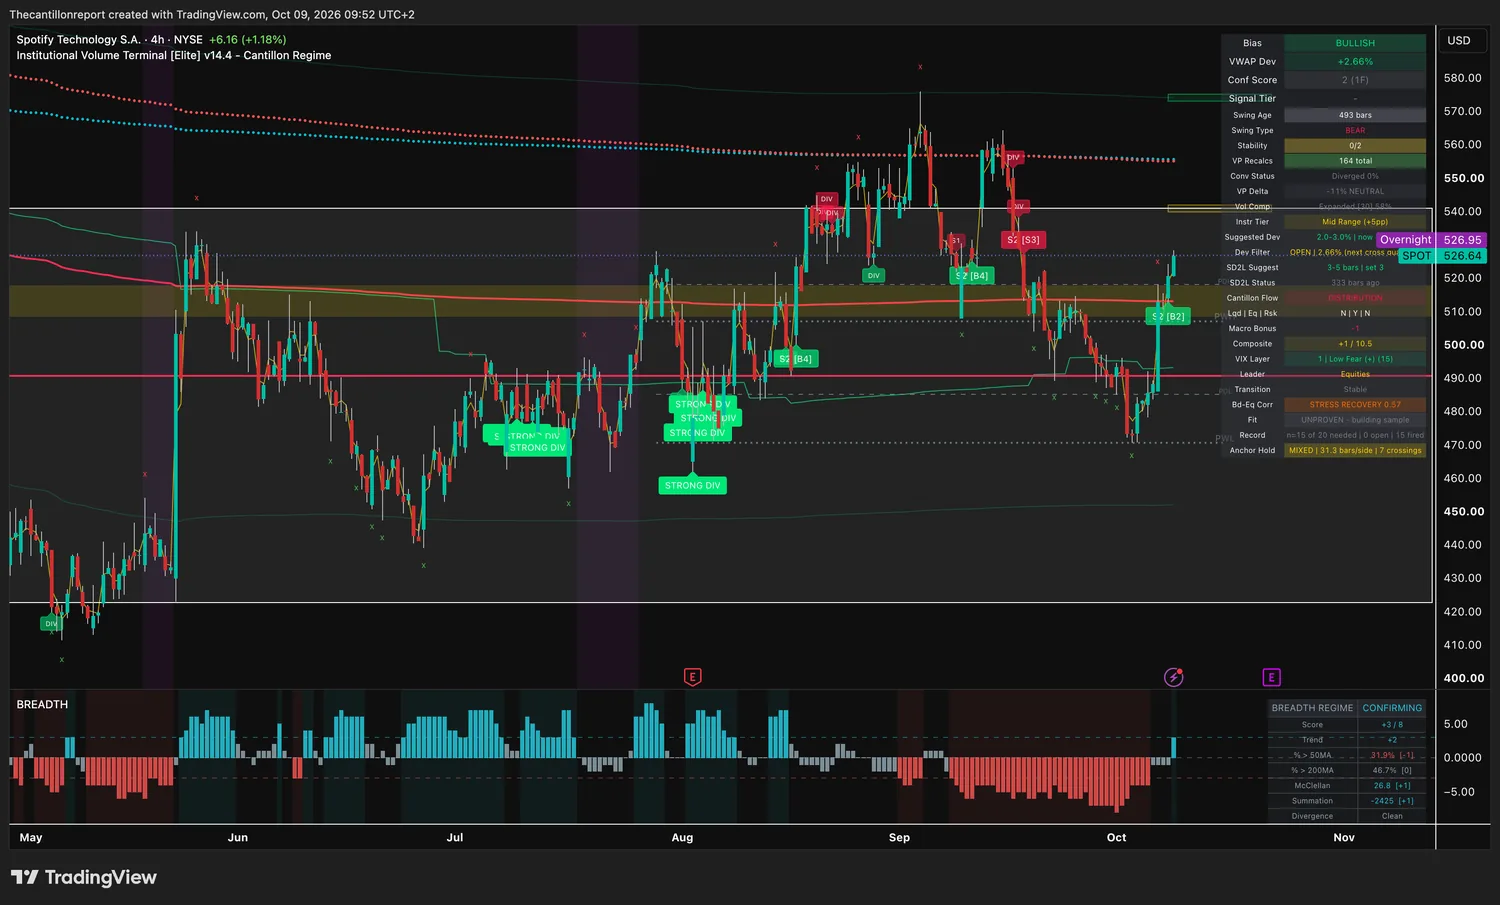Click the Summation value -2425
This screenshot has height=905, width=1500.
1392,801
